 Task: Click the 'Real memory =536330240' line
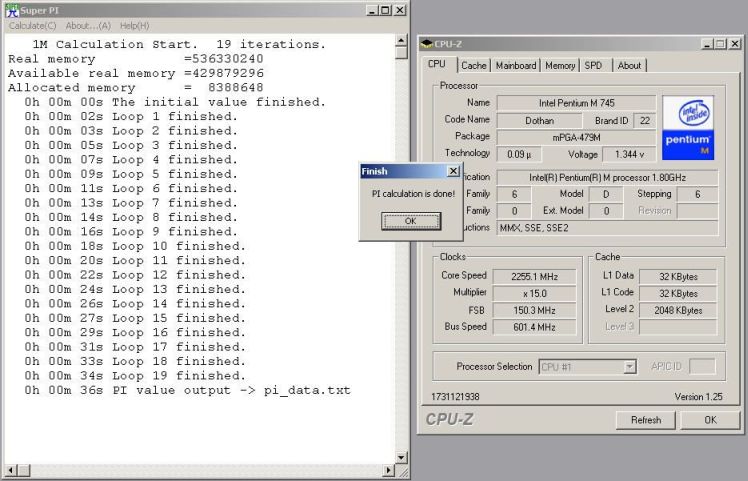point(135,59)
